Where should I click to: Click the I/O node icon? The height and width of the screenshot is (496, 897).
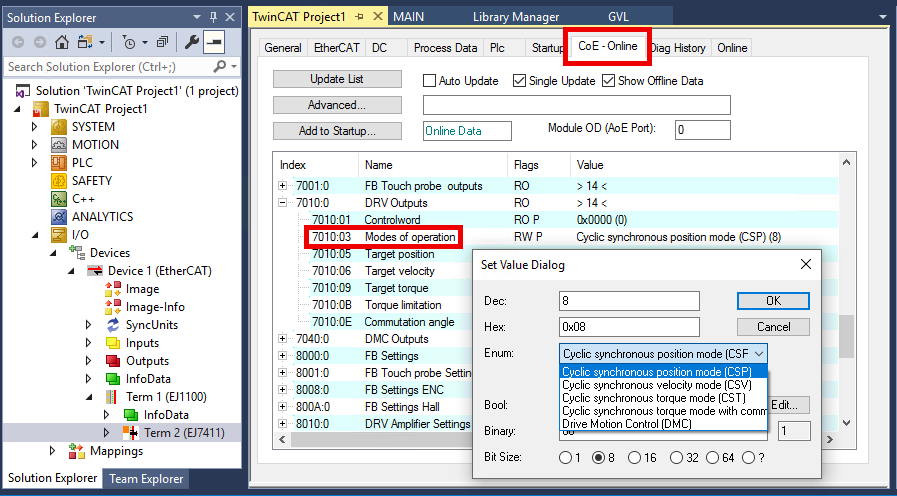pyautogui.click(x=59, y=235)
